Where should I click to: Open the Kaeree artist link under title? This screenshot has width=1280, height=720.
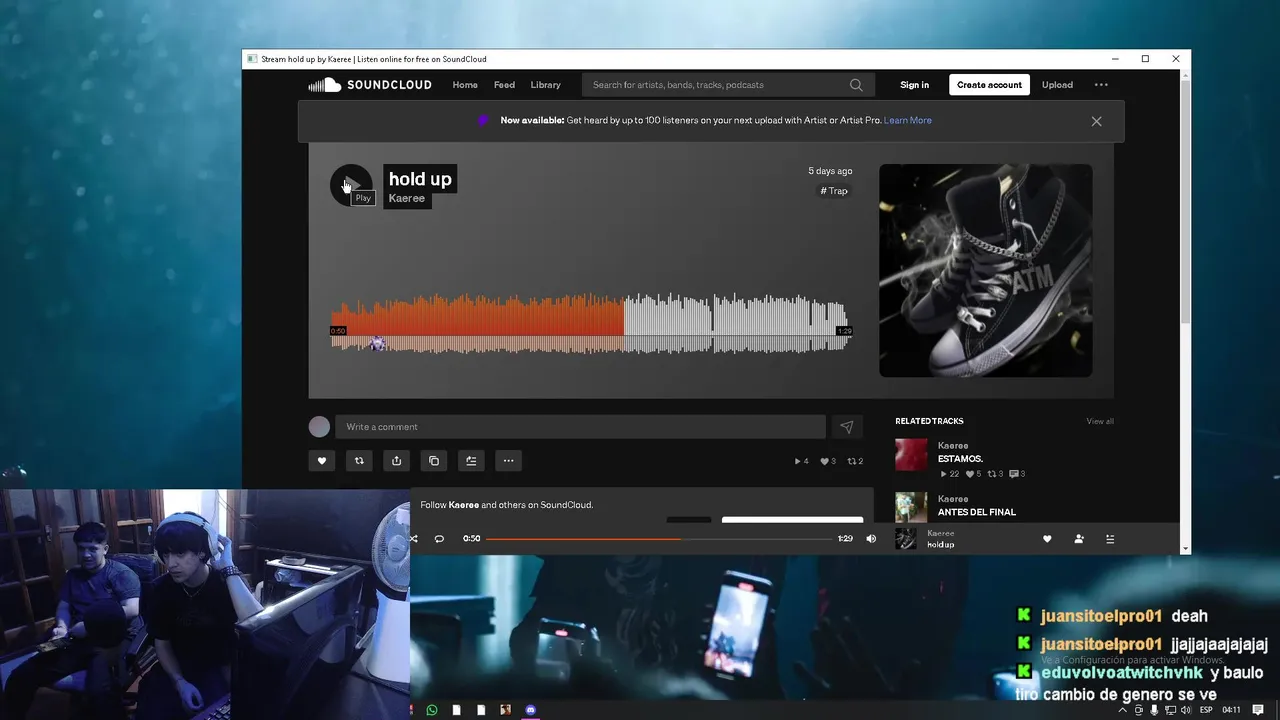click(406, 198)
